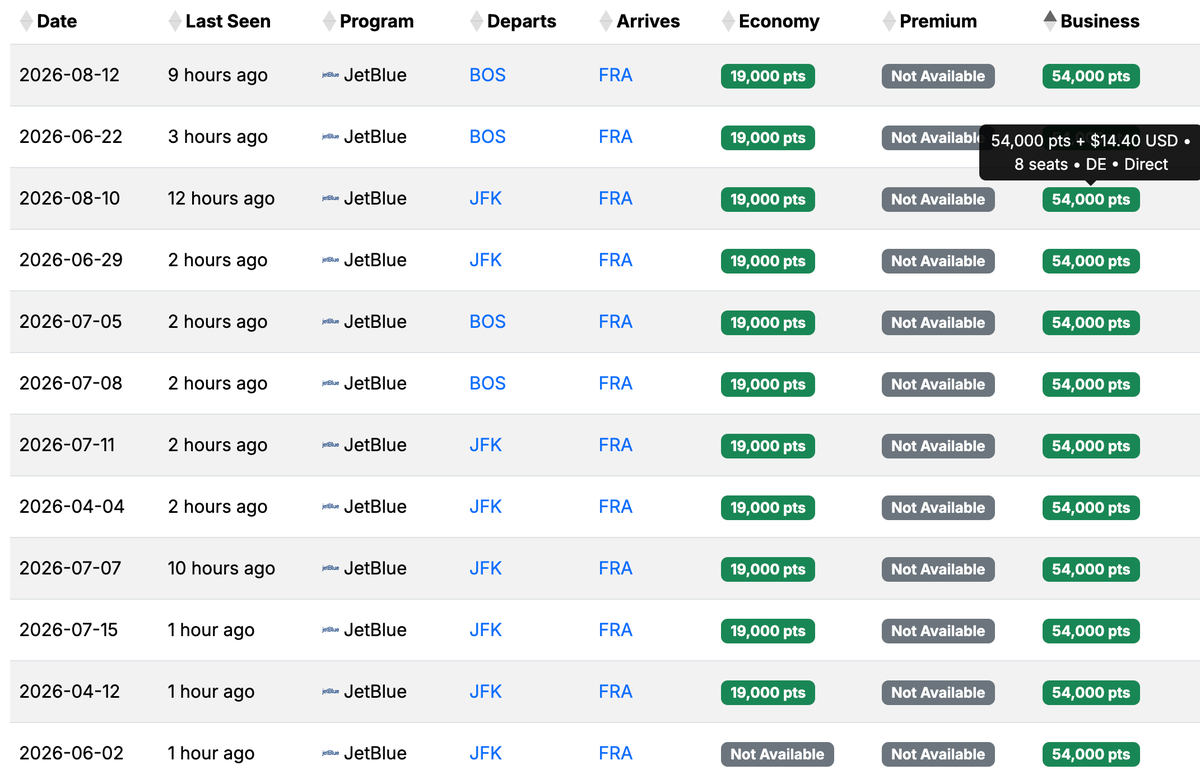Open FRA arrival link for 2026-06-29
This screenshot has width=1200, height=774.
point(615,260)
